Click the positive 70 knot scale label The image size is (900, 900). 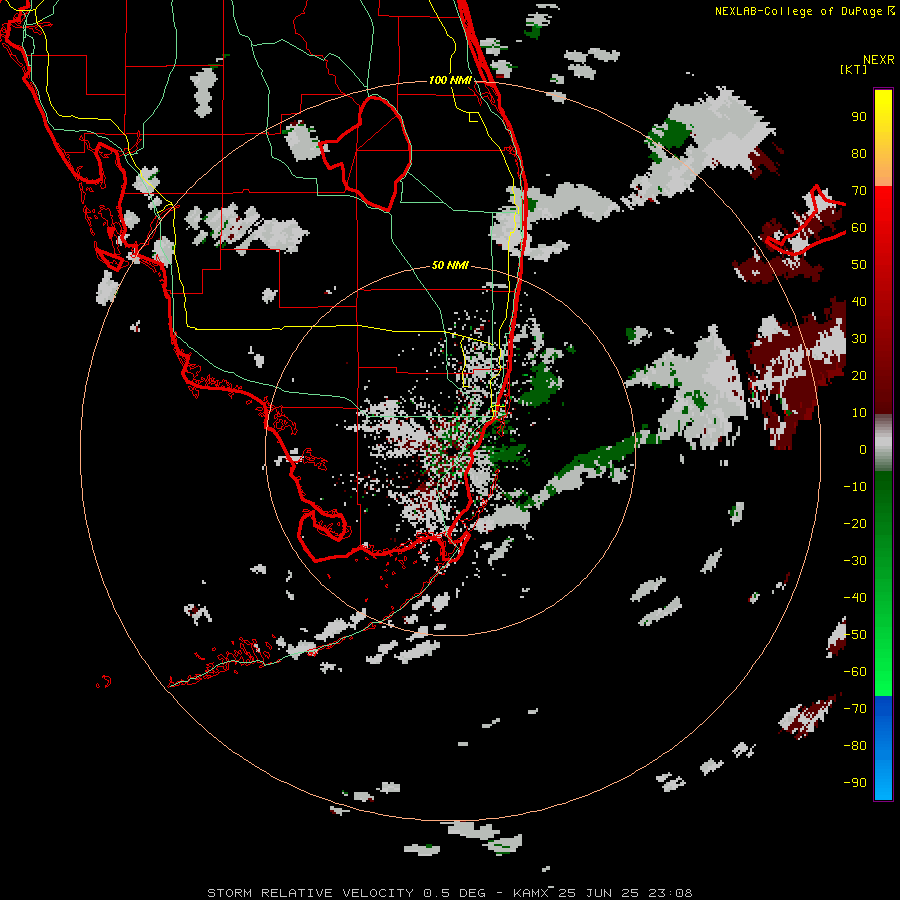pos(859,191)
